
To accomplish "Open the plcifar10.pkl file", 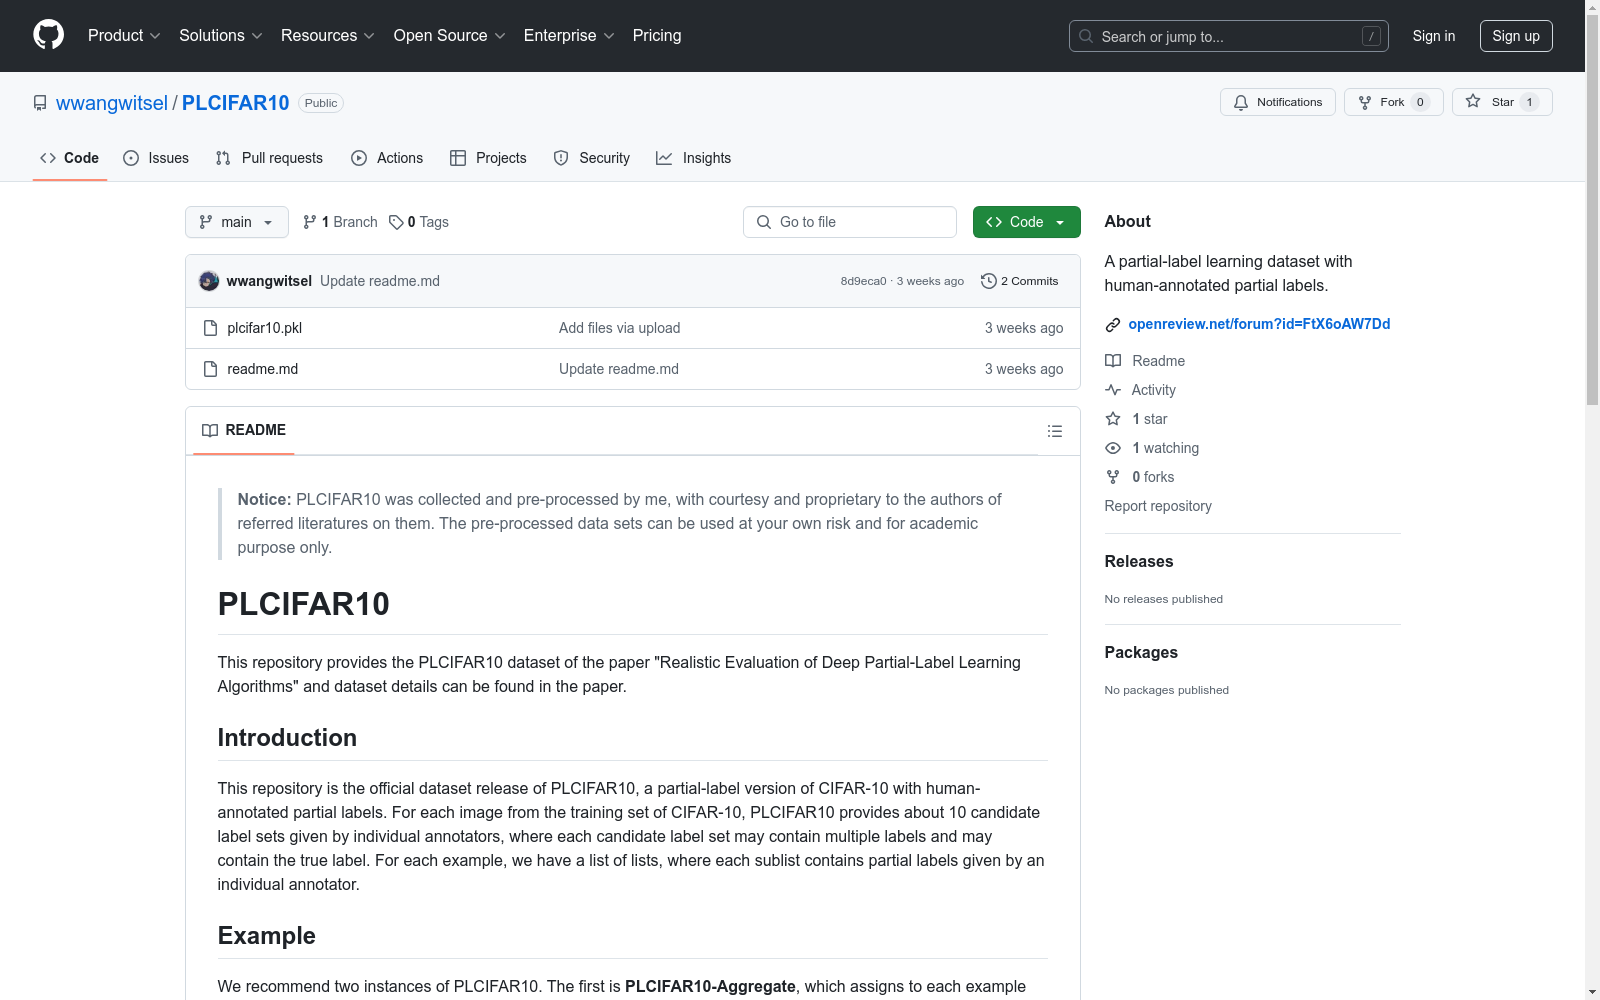I will tap(265, 328).
